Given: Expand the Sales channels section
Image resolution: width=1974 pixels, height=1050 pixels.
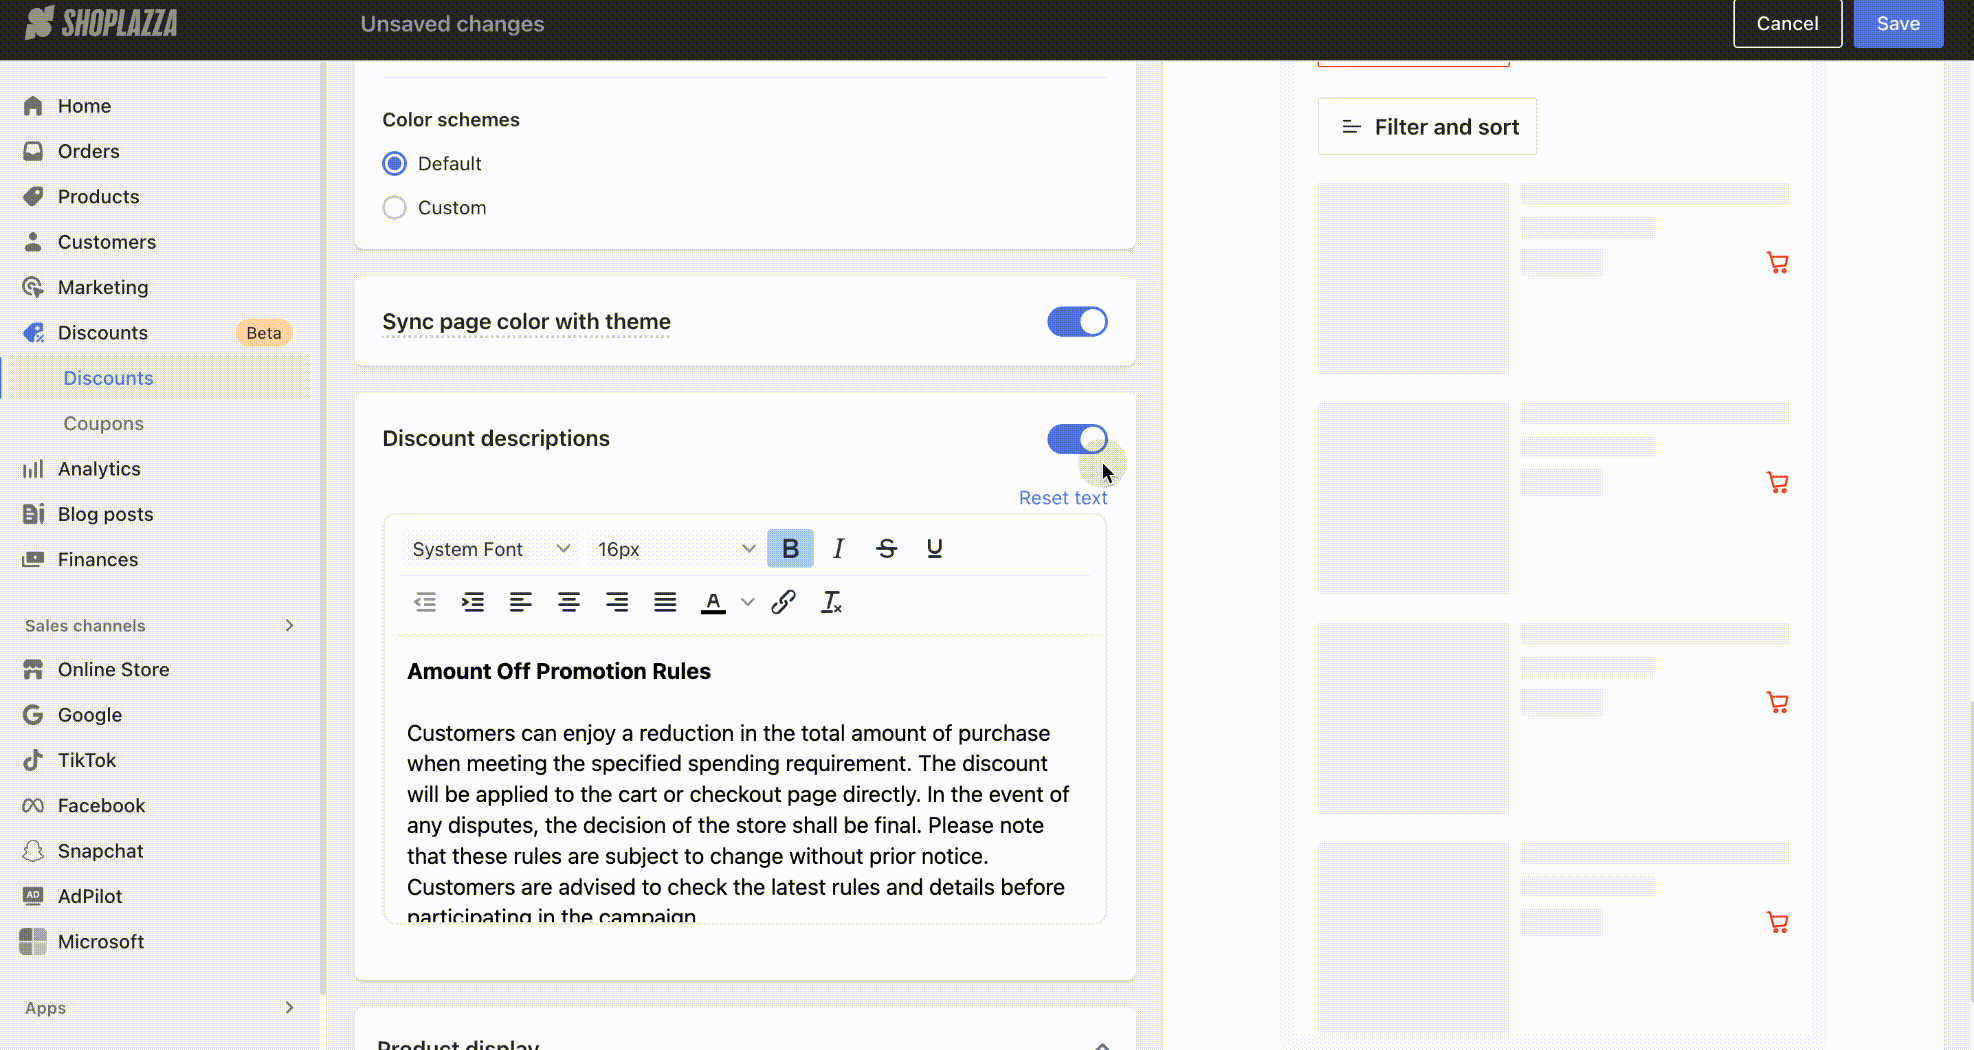Looking at the screenshot, I should coord(289,626).
